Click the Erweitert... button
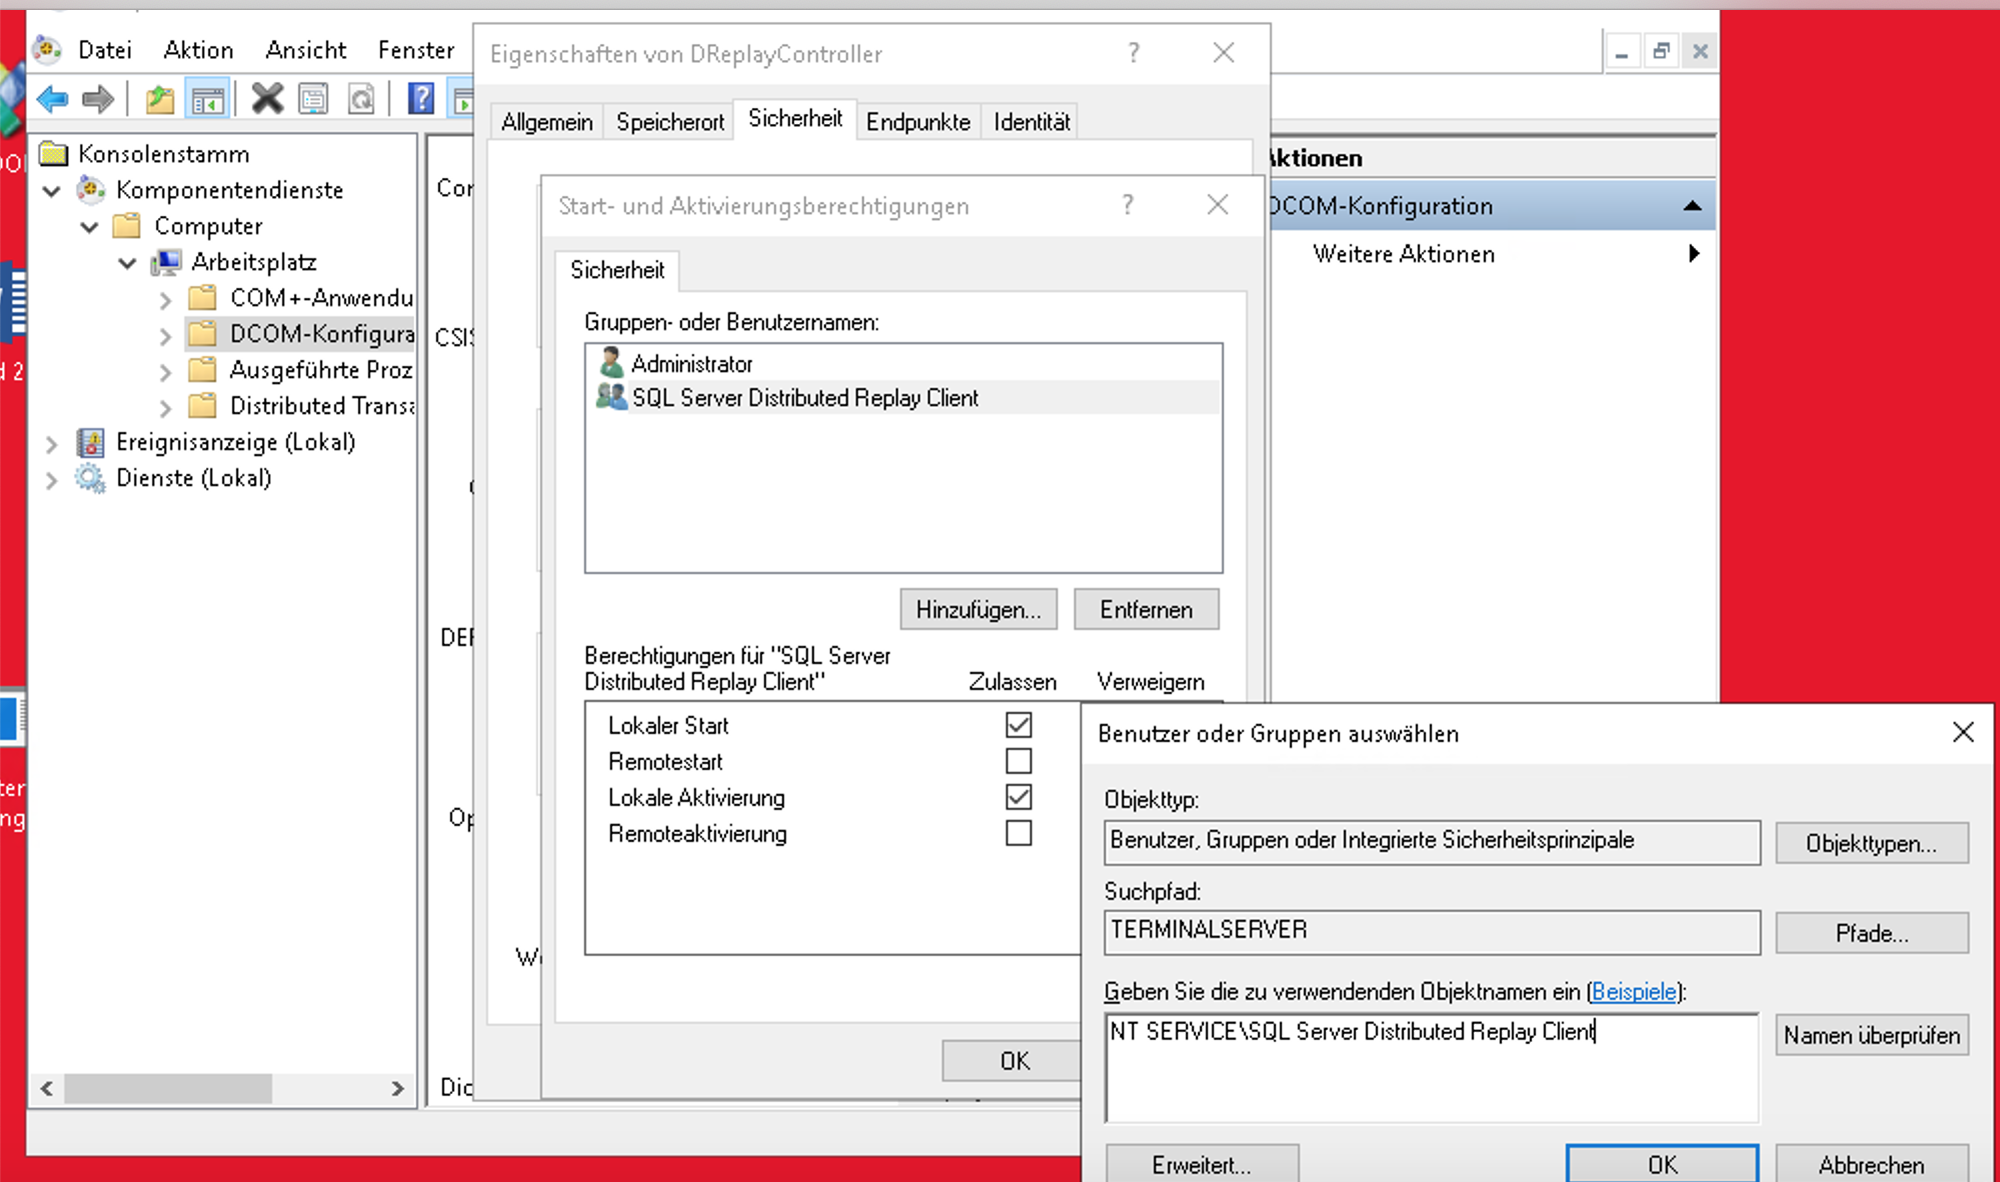2000x1182 pixels. point(1202,1164)
